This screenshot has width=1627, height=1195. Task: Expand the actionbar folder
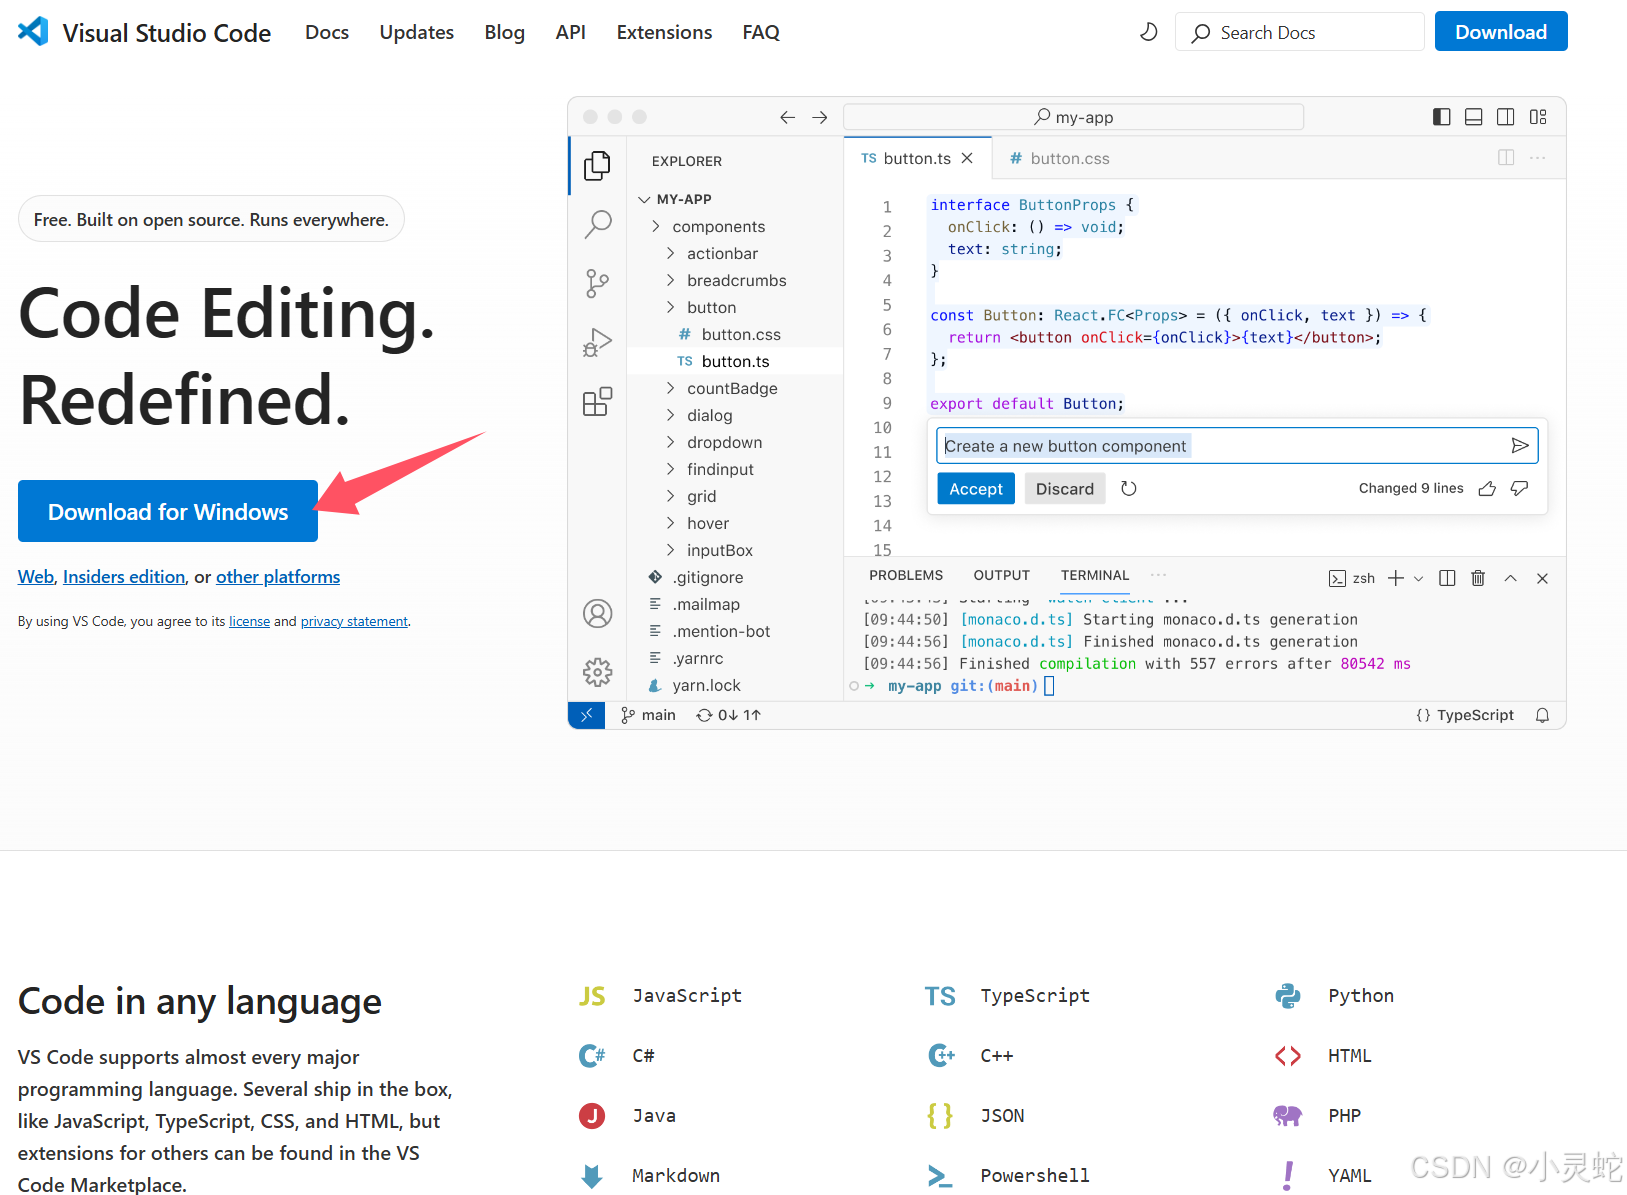[671, 253]
